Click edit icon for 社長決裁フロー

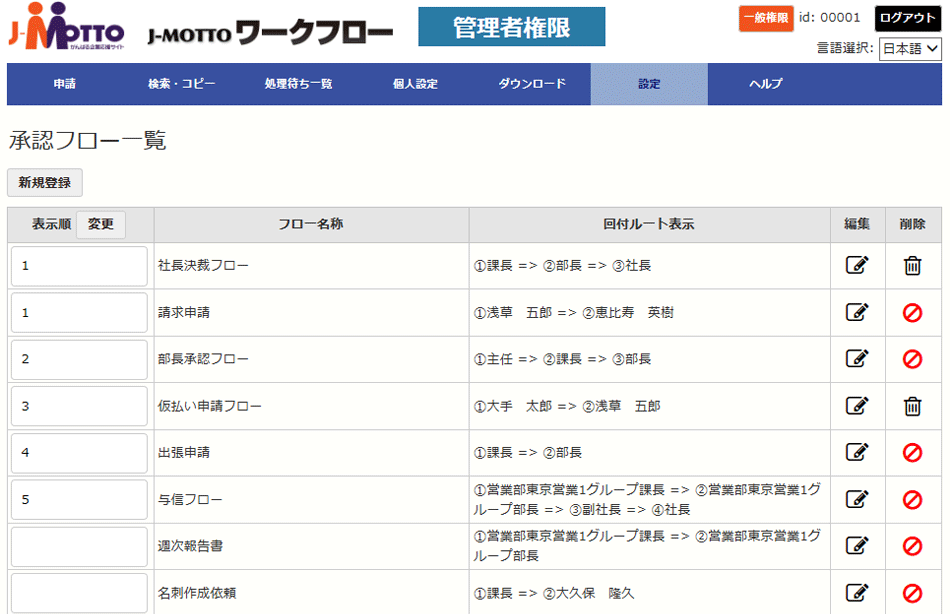click(856, 265)
